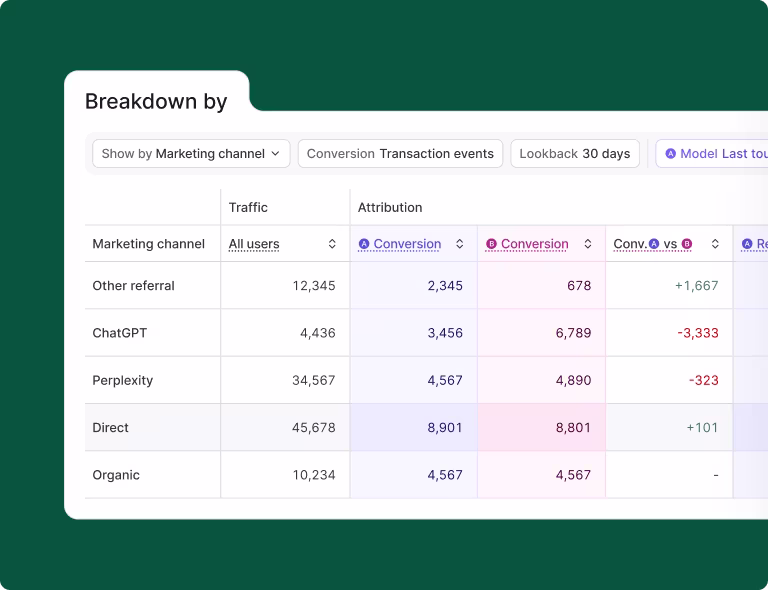The height and width of the screenshot is (590, 768).
Task: Sort by B Conversion column arrows
Action: 588,244
